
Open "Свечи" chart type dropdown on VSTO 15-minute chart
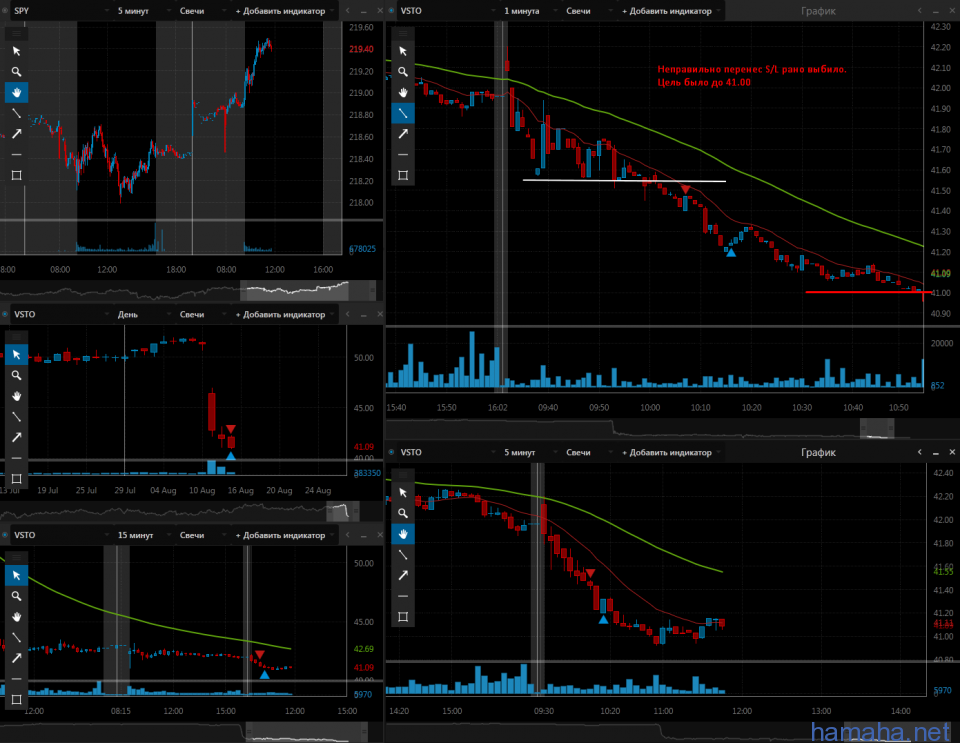pos(205,535)
